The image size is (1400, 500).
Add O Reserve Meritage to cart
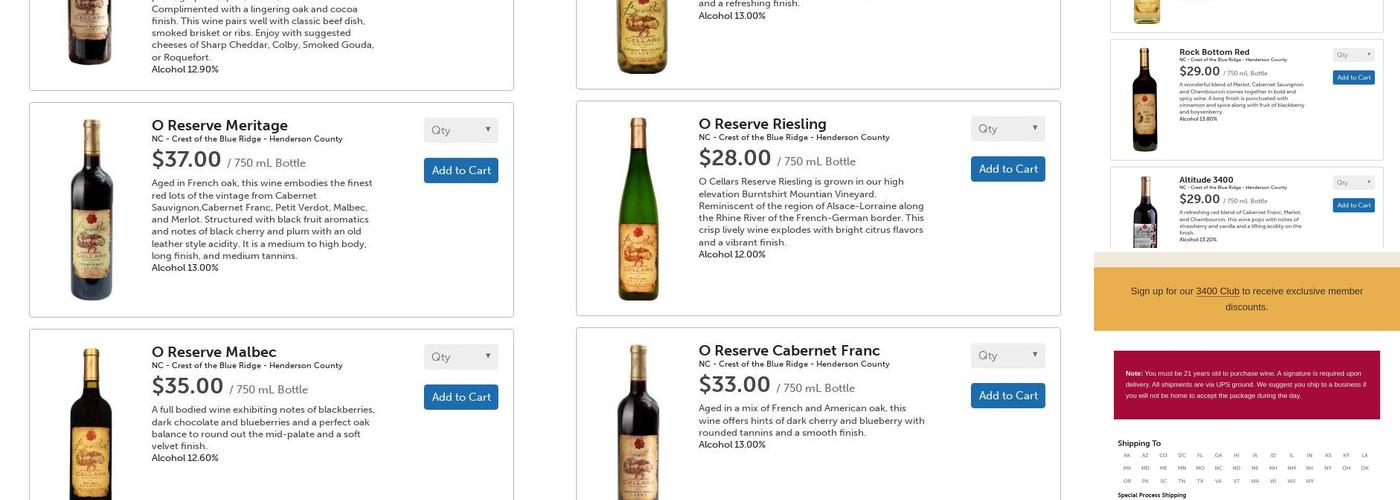pos(461,171)
